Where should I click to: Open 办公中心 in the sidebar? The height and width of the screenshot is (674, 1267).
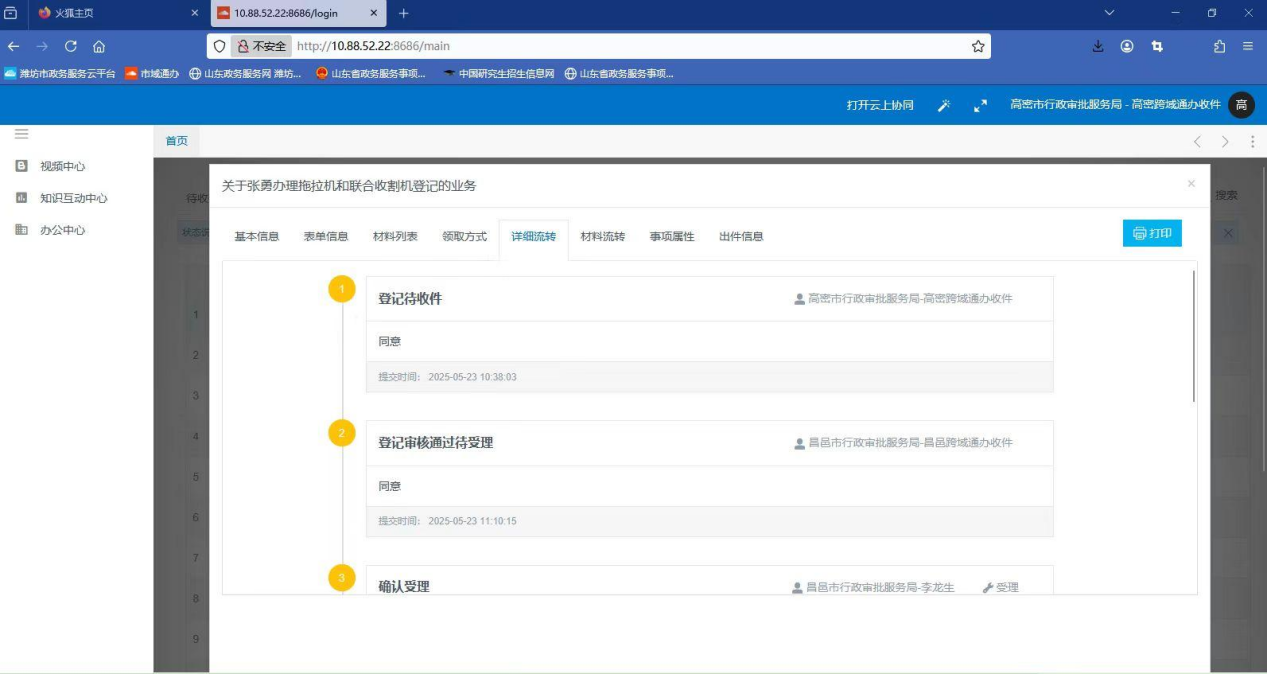[62, 230]
